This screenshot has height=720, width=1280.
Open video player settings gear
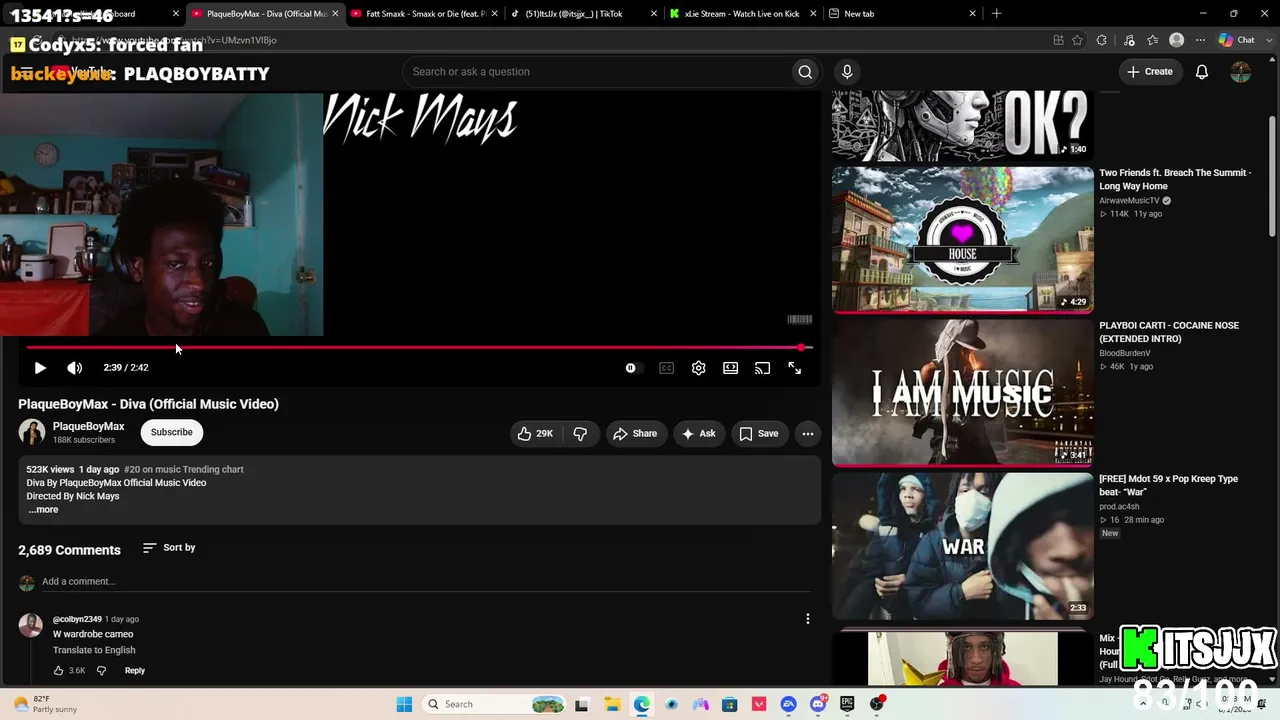[699, 368]
